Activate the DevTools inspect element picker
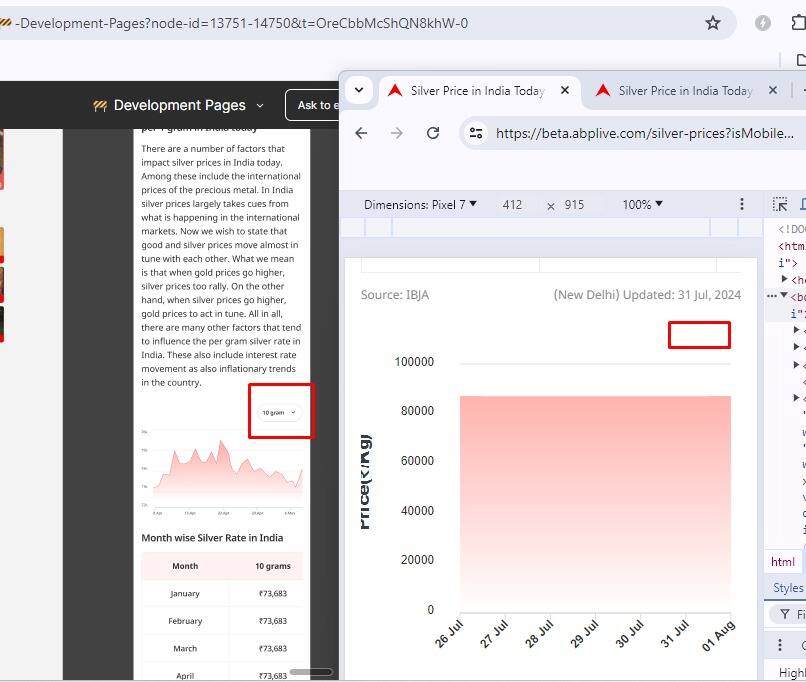Image resolution: width=806 pixels, height=682 pixels. (781, 204)
